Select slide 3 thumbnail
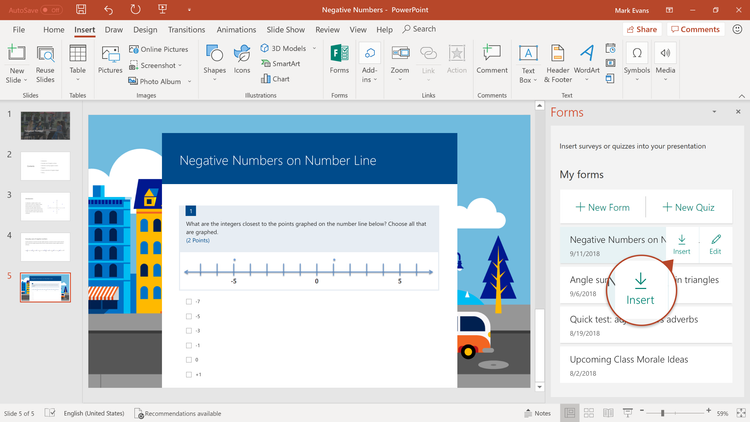Screen dimensions: 750x422 (45, 206)
